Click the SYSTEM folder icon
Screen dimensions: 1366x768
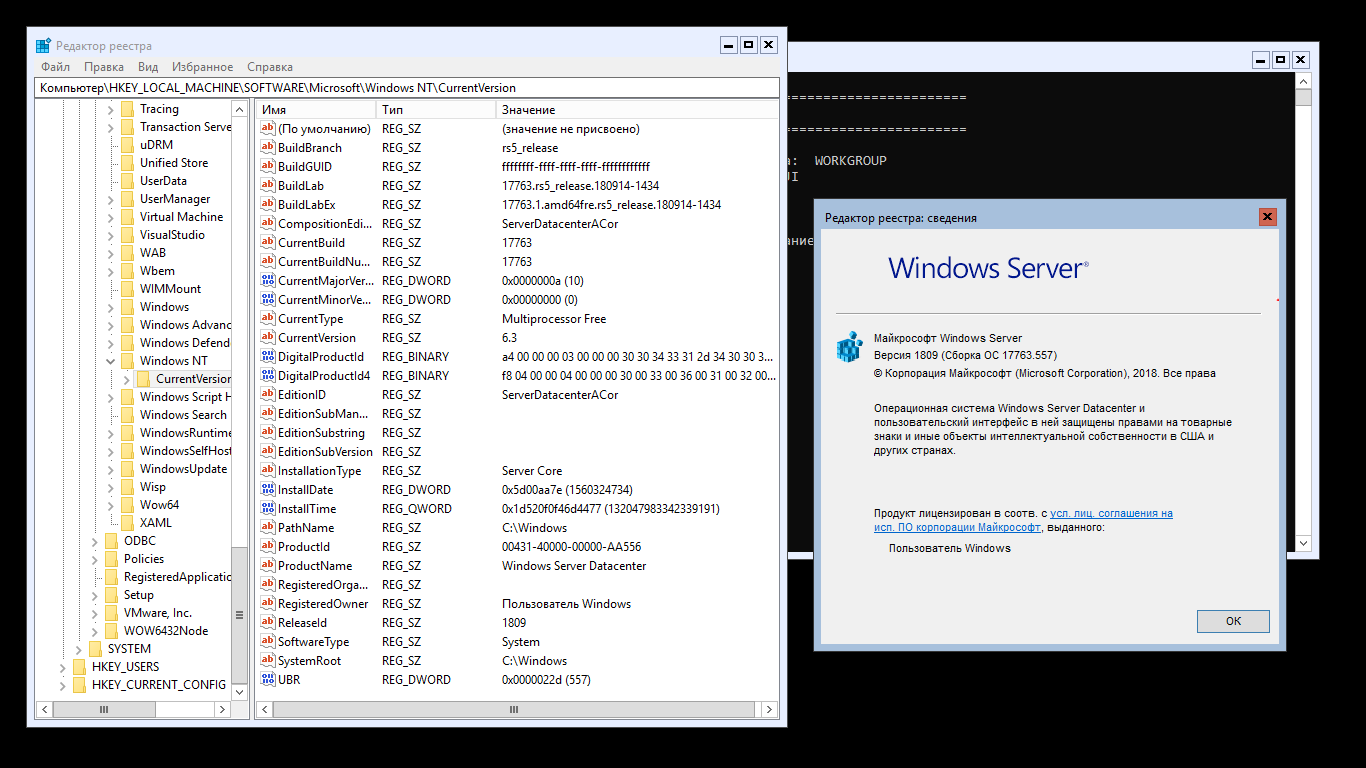(95, 649)
